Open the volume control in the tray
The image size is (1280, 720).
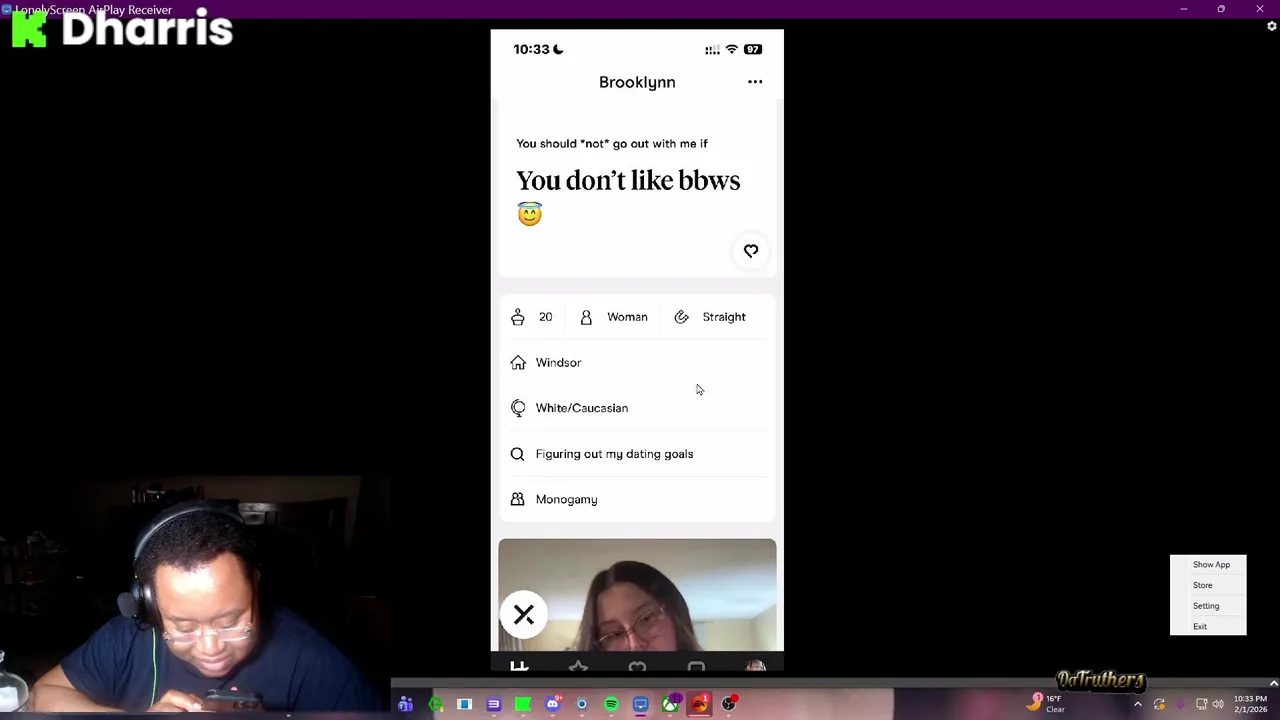tap(1218, 704)
